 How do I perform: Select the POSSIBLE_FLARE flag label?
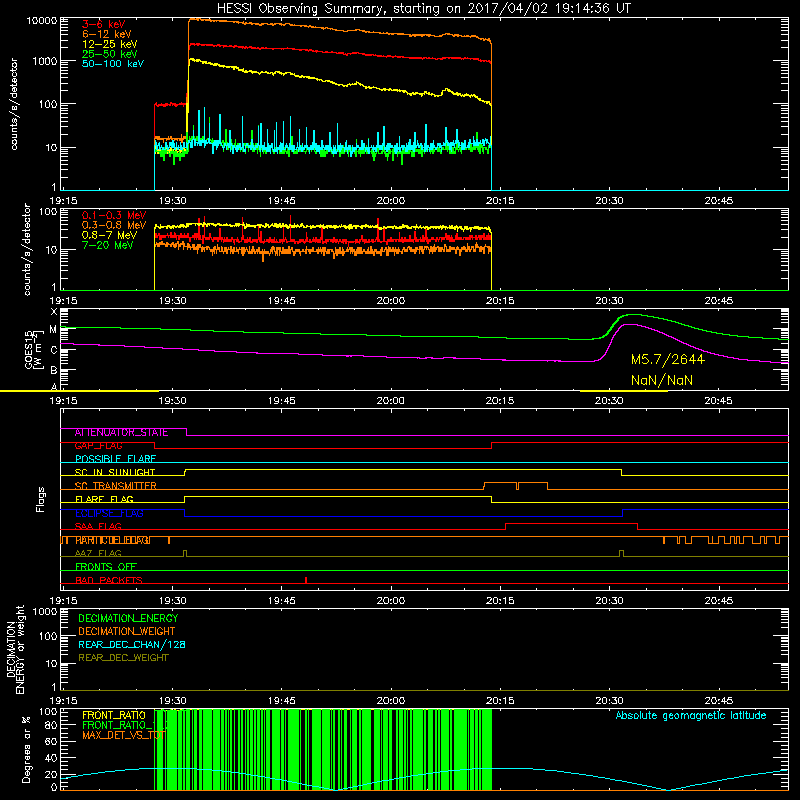pyautogui.click(x=115, y=459)
